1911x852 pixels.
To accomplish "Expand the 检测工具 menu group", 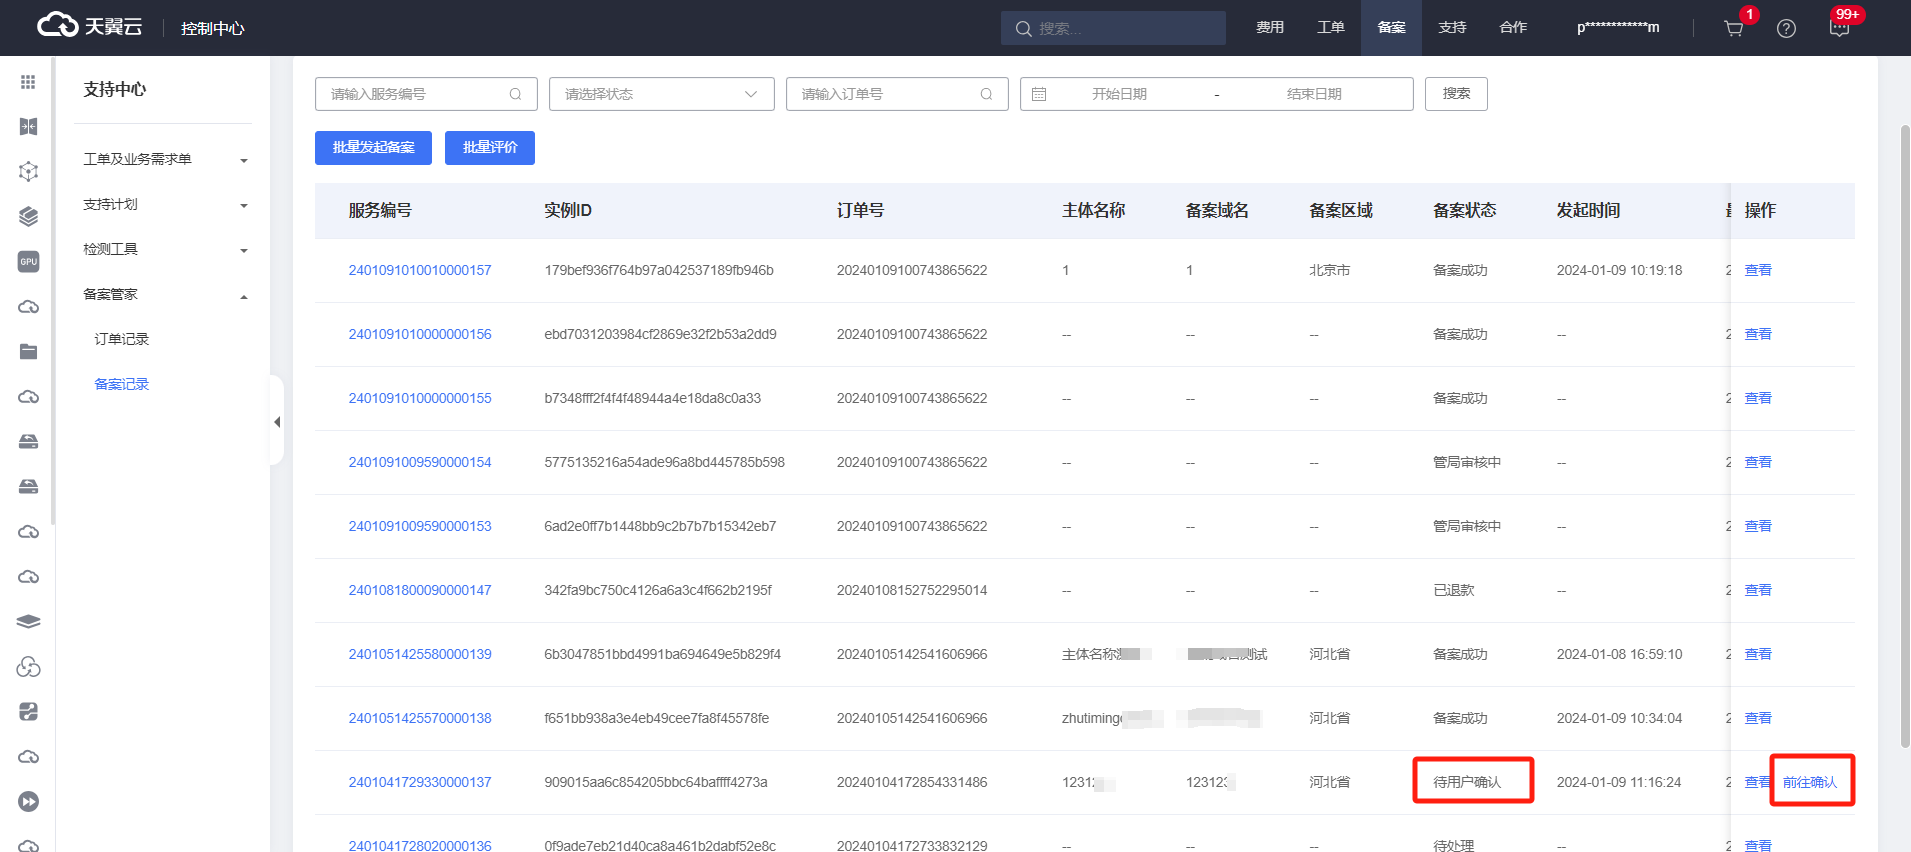I will (164, 249).
